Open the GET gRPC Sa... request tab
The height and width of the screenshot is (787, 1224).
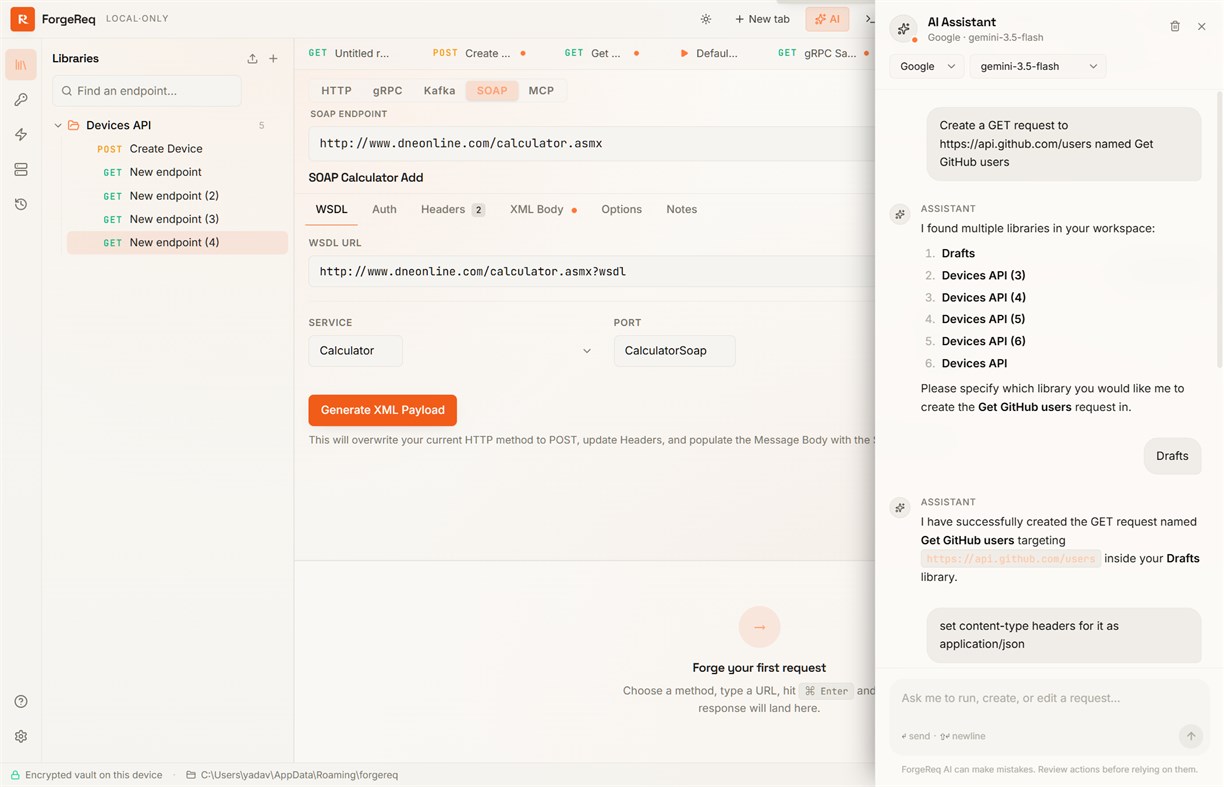point(822,53)
